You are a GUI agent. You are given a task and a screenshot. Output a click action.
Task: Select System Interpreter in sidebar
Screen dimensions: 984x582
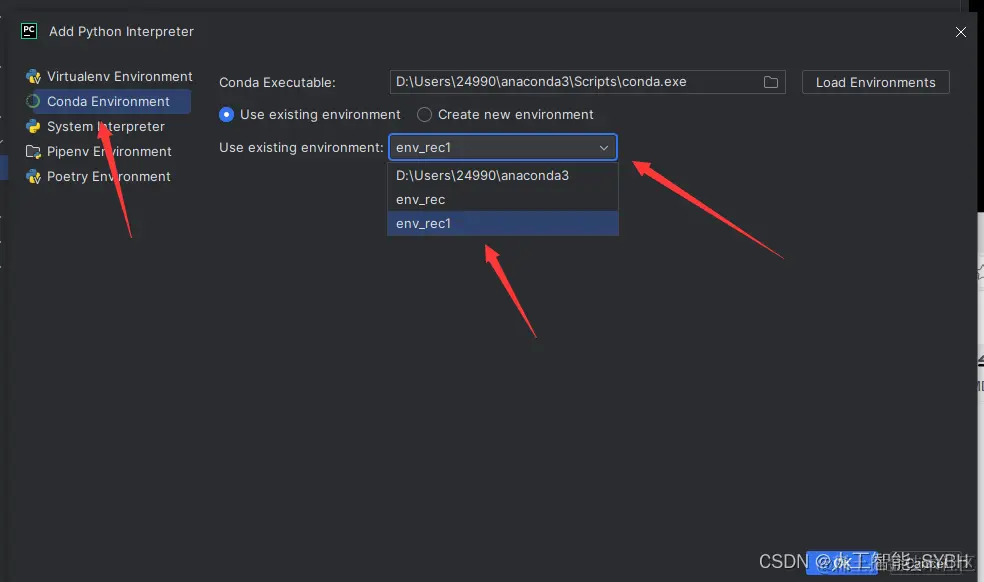click(107, 126)
